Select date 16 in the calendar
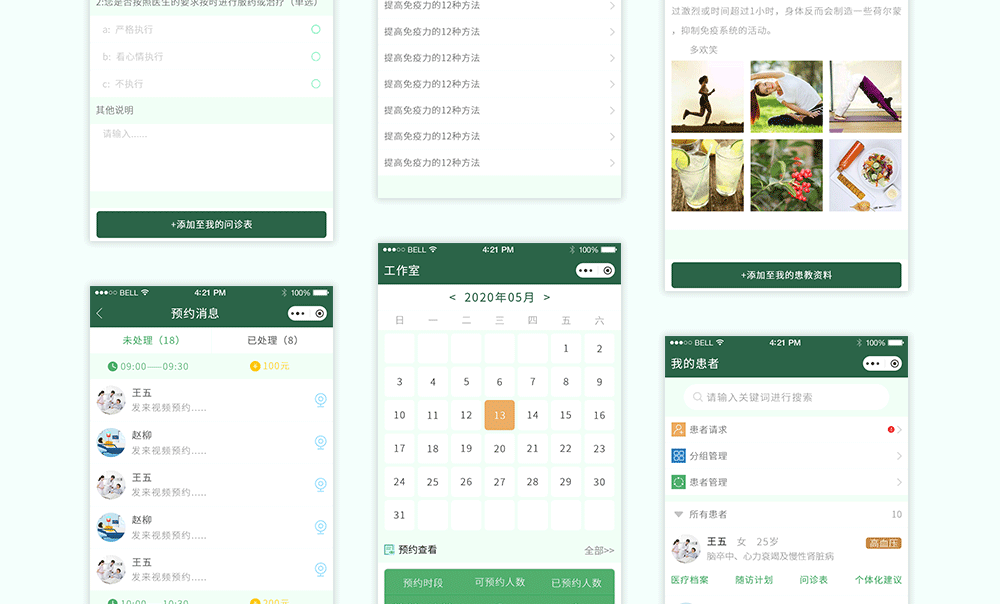1000x604 pixels. [599, 415]
